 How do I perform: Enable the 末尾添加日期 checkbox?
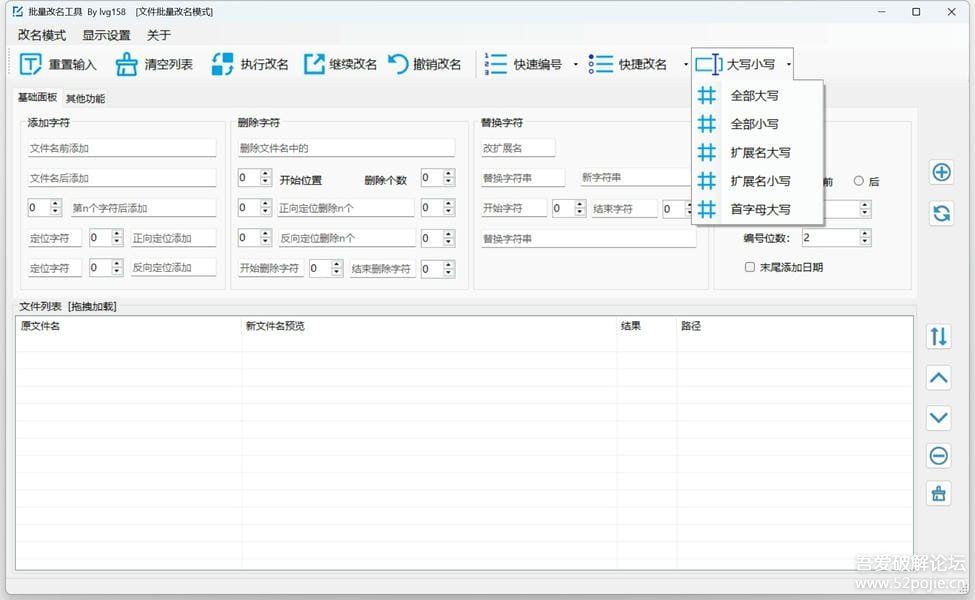[x=750, y=266]
